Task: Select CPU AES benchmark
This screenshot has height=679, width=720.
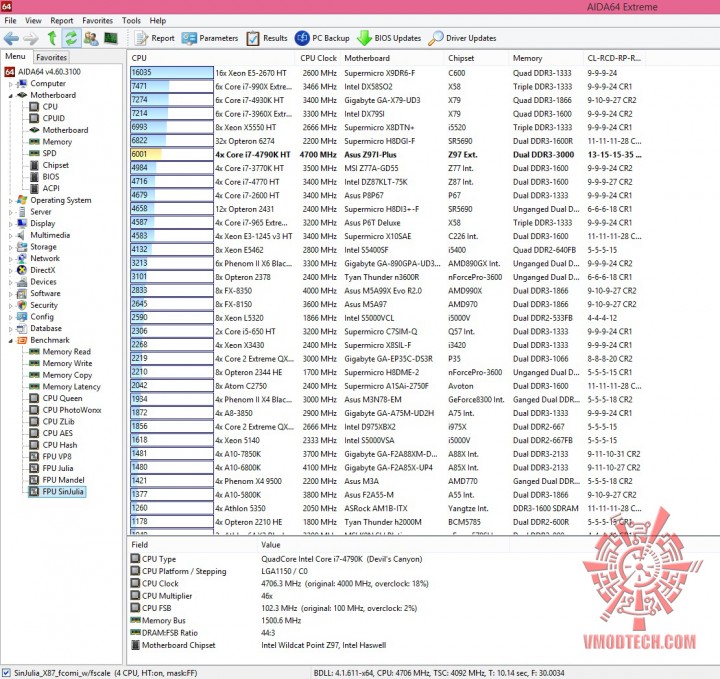Action: point(57,433)
